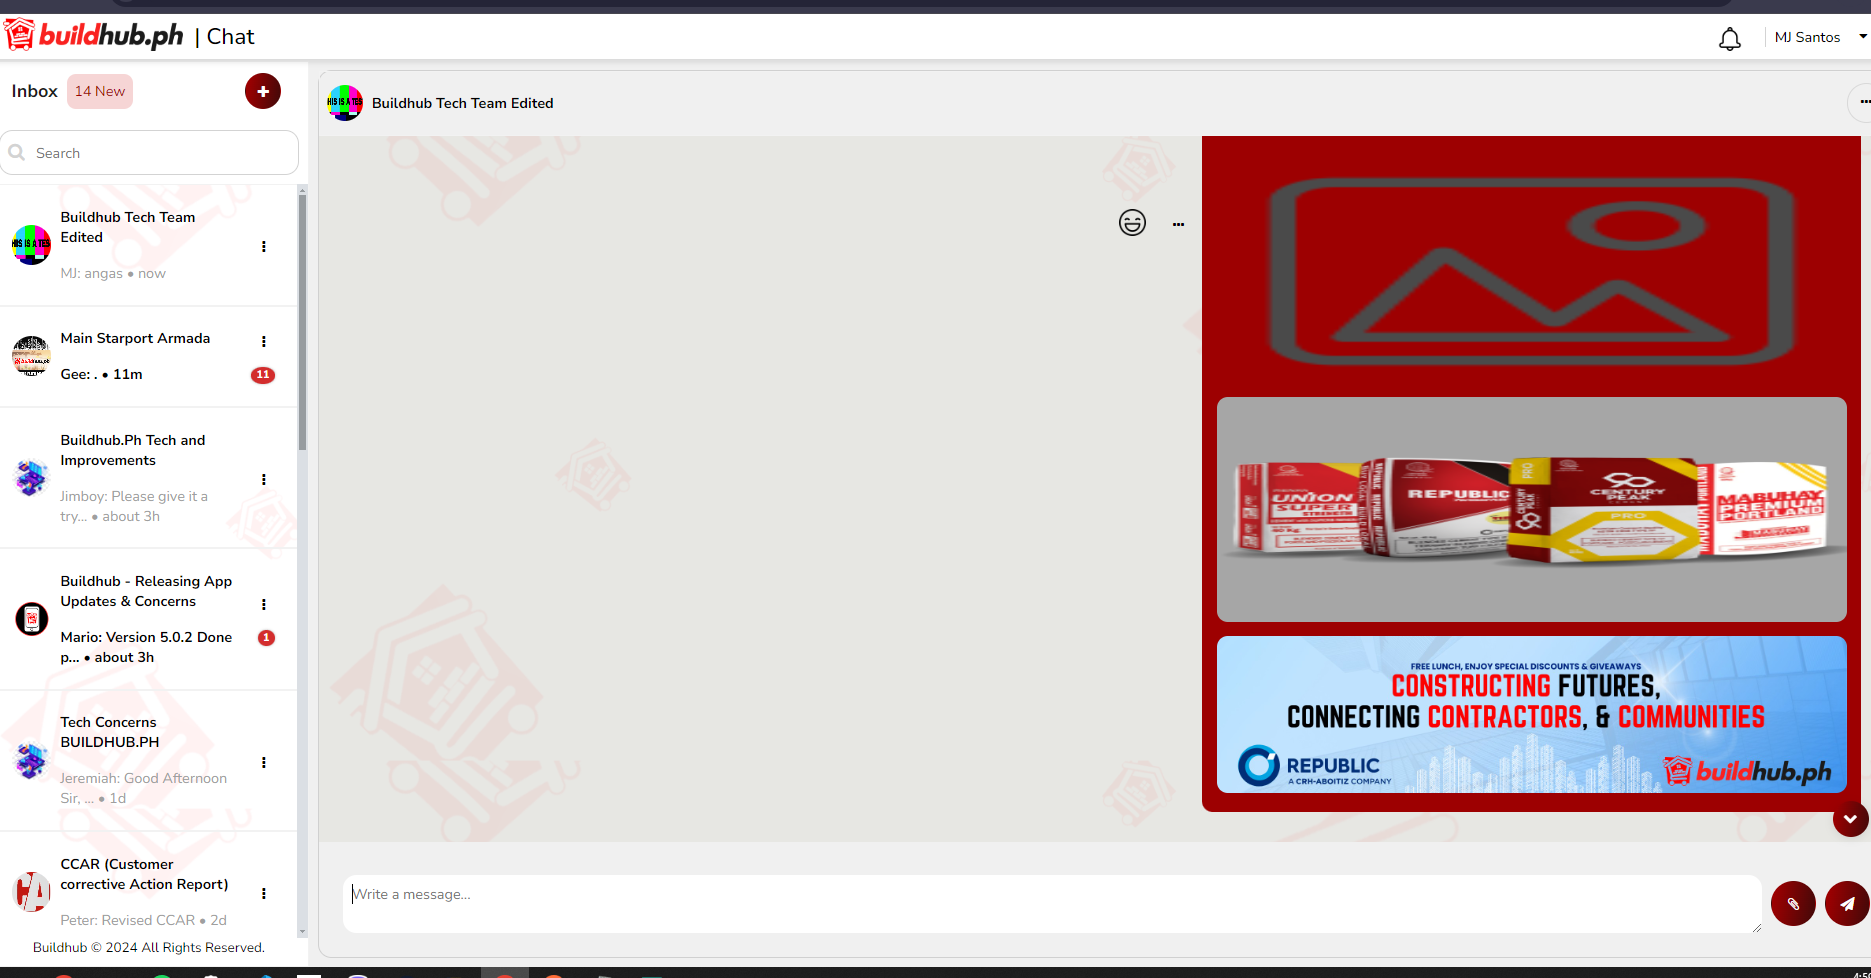Open the cement bags image thumbnail
The image size is (1871, 978).
click(1531, 509)
